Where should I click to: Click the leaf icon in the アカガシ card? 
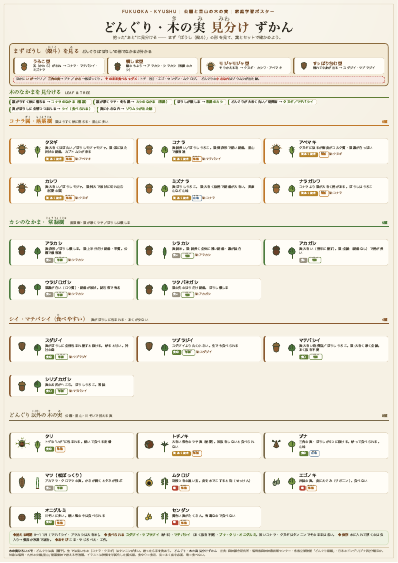pos(292,252)
